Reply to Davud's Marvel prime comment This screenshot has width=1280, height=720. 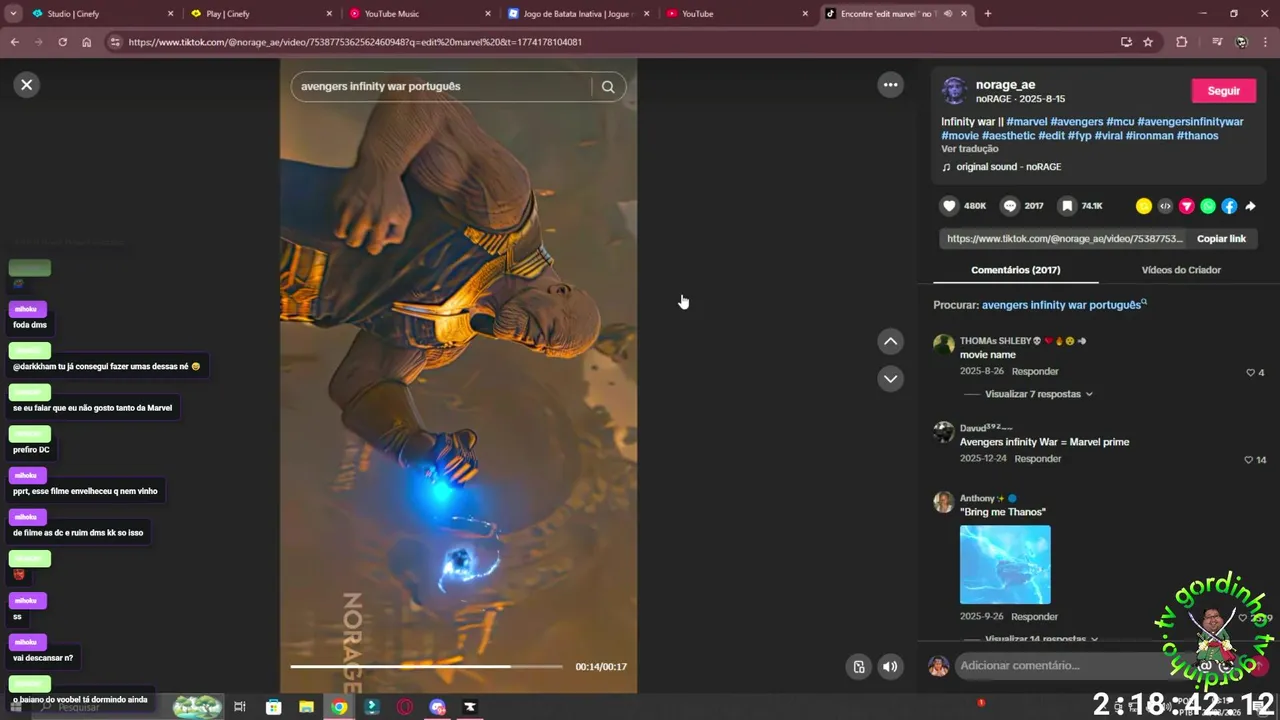pyautogui.click(x=1038, y=459)
